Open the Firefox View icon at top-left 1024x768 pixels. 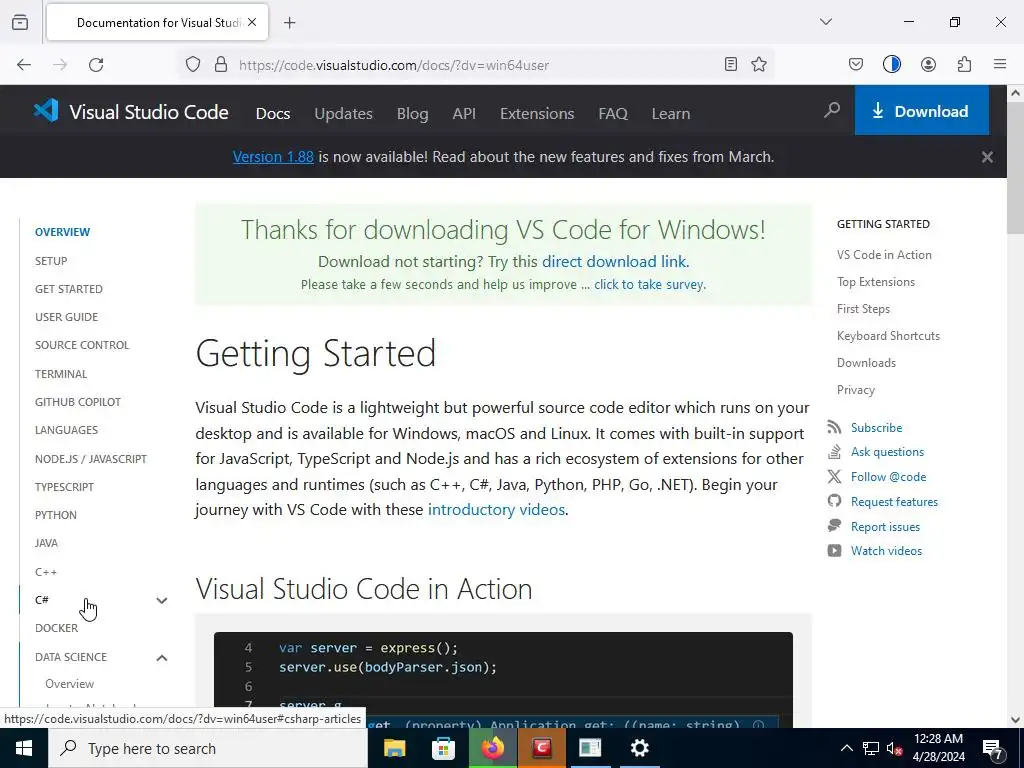(x=20, y=23)
